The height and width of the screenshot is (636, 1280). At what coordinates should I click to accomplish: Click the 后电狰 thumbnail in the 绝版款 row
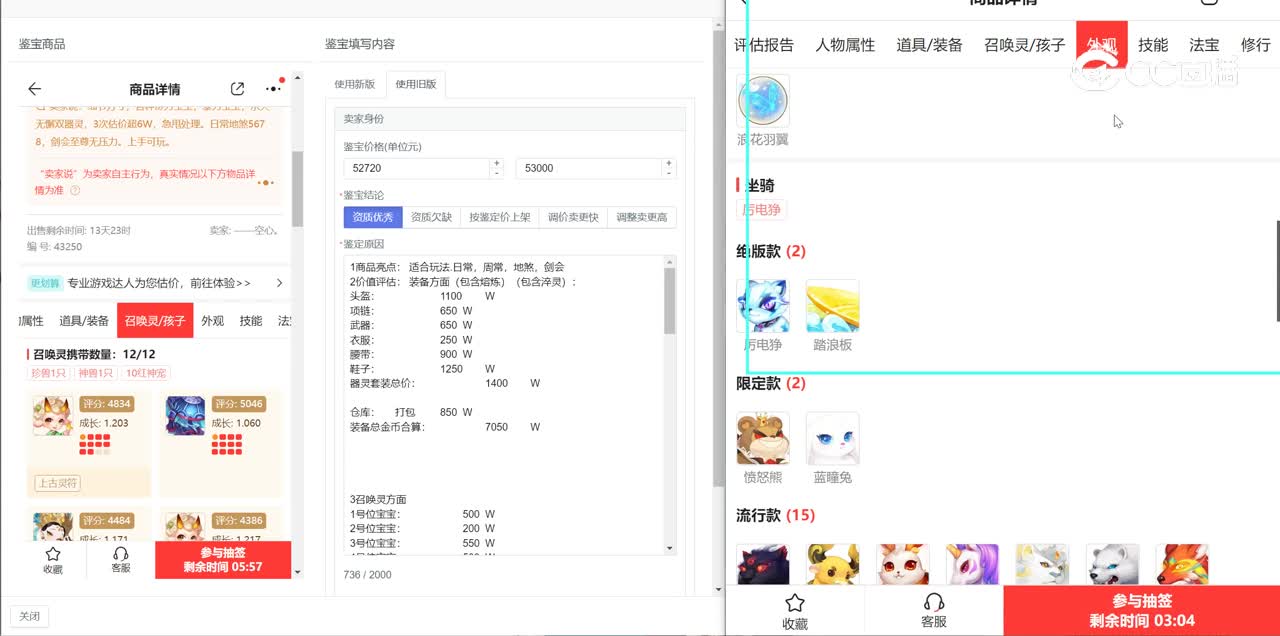coord(763,306)
